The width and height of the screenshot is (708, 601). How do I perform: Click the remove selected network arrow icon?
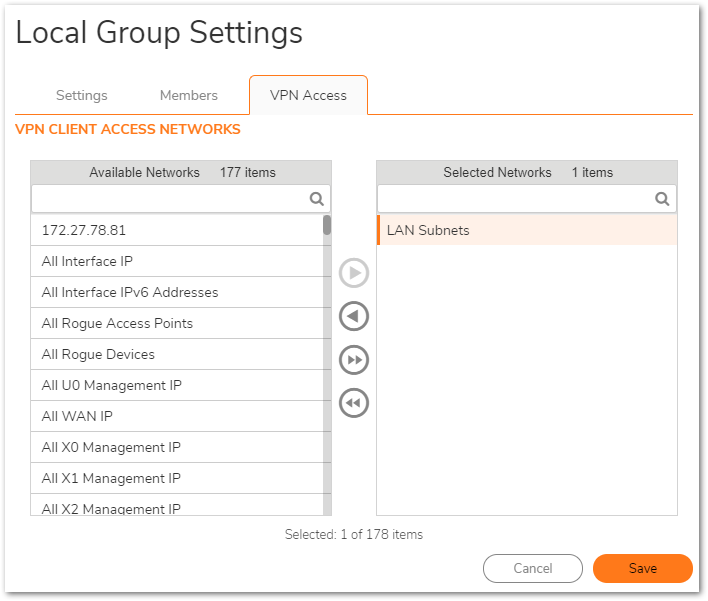point(354,316)
